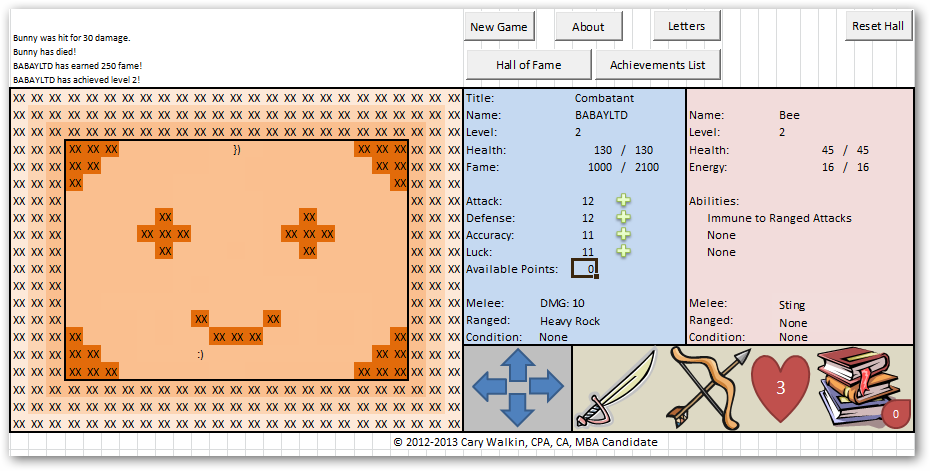
Task: Increase Defense with its green plus
Action: (x=623, y=218)
